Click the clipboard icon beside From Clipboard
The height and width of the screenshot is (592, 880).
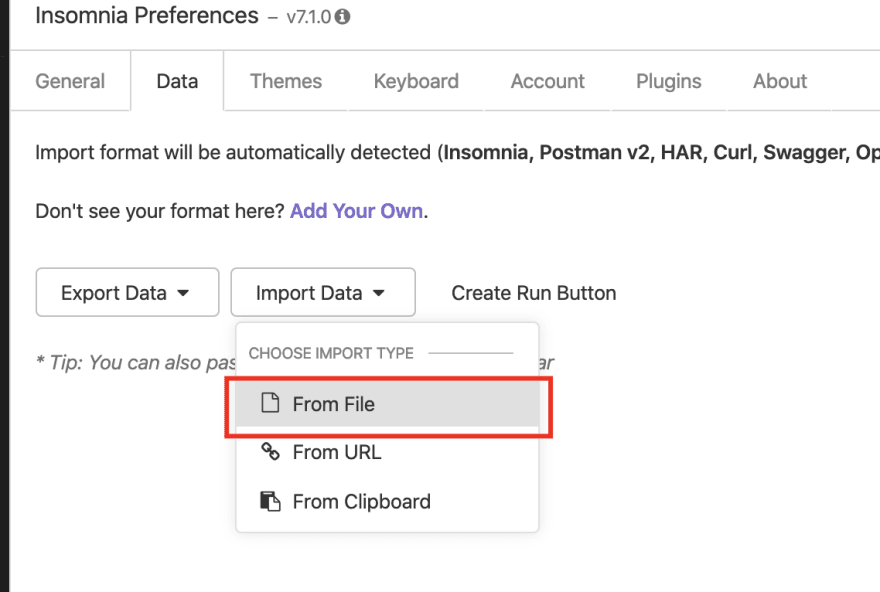pos(270,501)
